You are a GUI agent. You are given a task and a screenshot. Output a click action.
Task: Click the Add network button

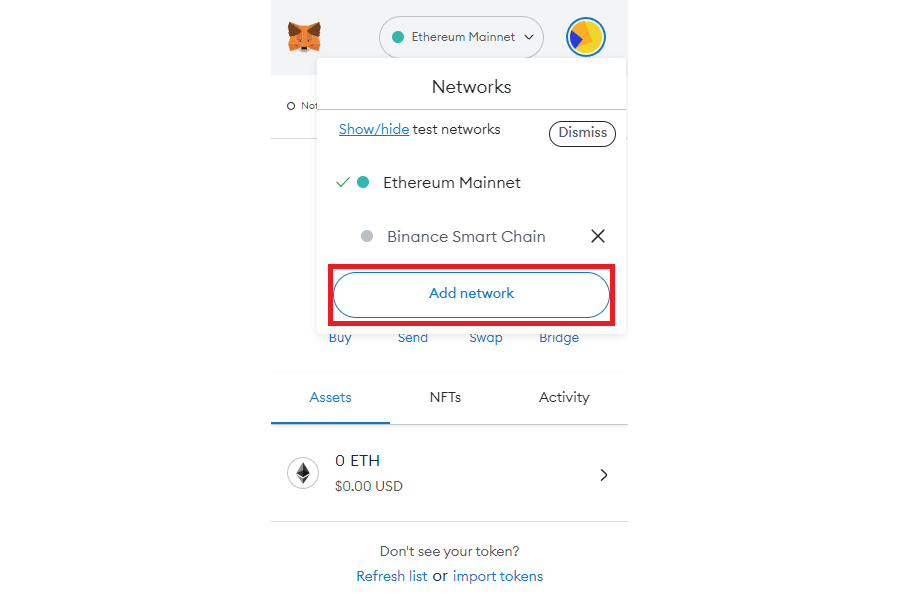471,295
